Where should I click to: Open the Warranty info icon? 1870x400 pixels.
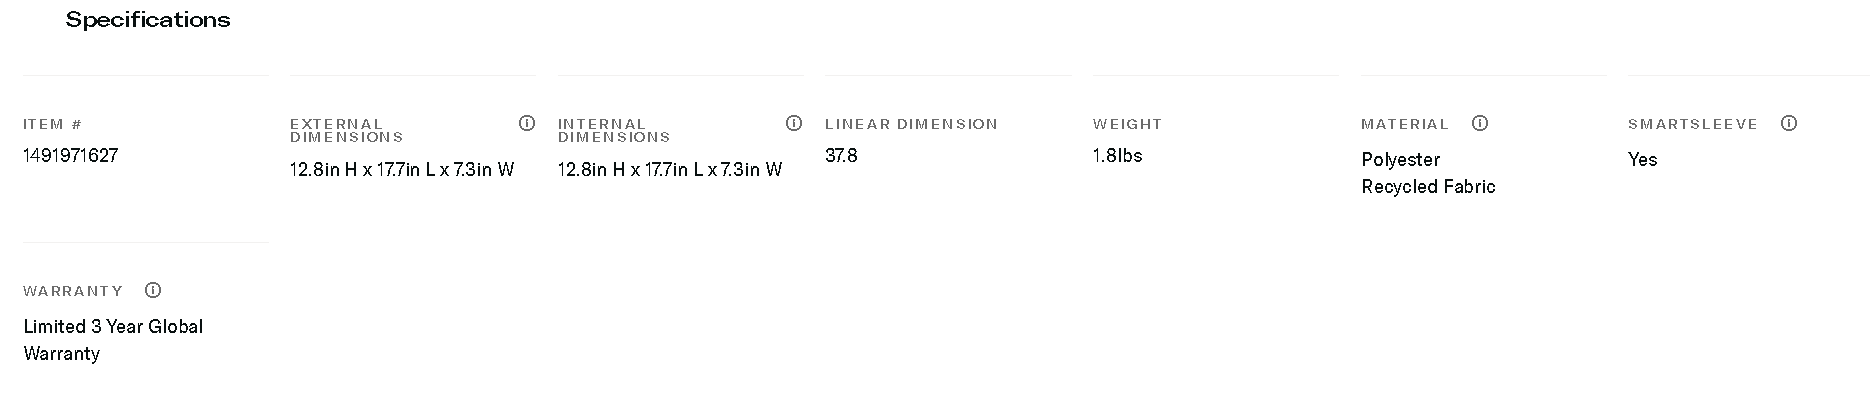153,290
